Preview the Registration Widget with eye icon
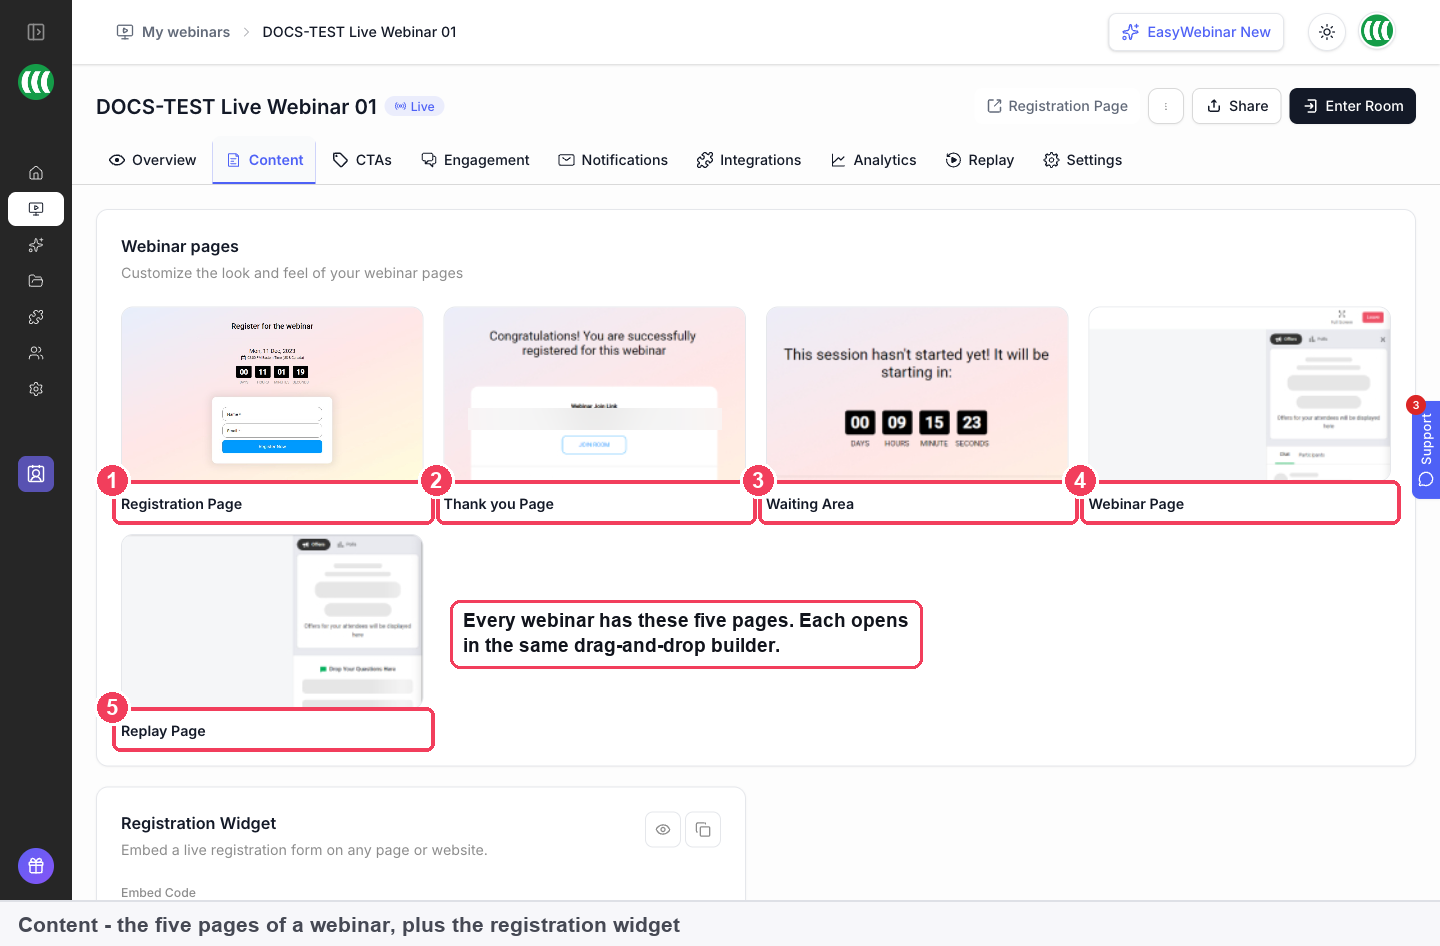The height and width of the screenshot is (946, 1440). pyautogui.click(x=663, y=829)
